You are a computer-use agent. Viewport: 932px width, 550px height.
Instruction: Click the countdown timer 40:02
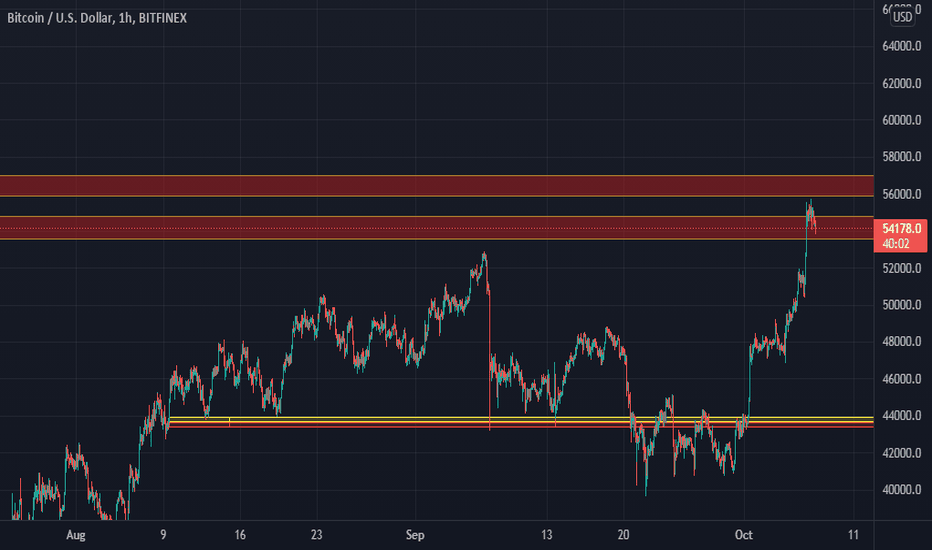pyautogui.click(x=896, y=244)
